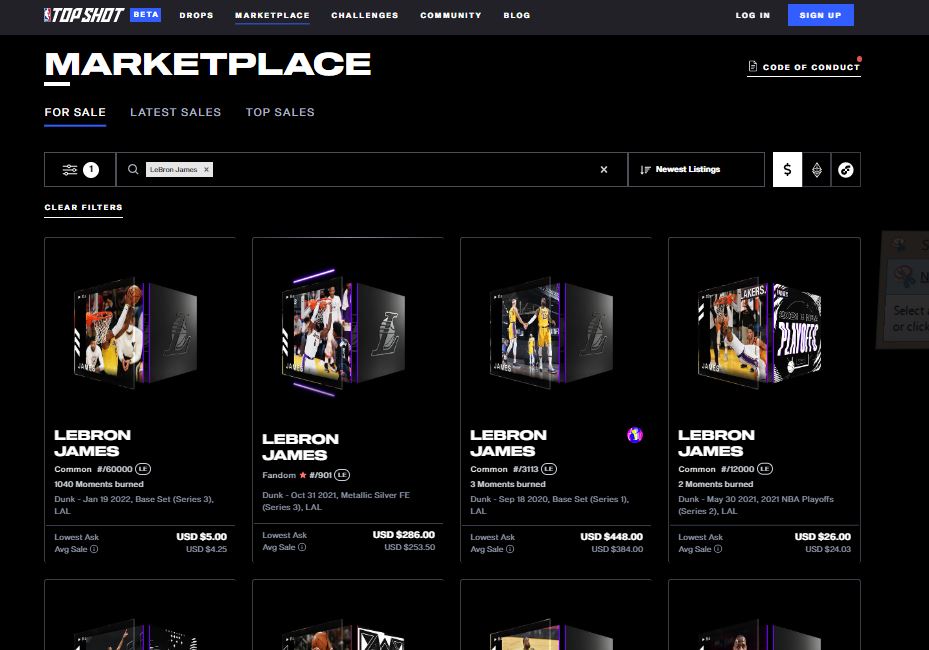This screenshot has height=650, width=929.
Task: Select the USD dollar currency toggle
Action: (787, 169)
